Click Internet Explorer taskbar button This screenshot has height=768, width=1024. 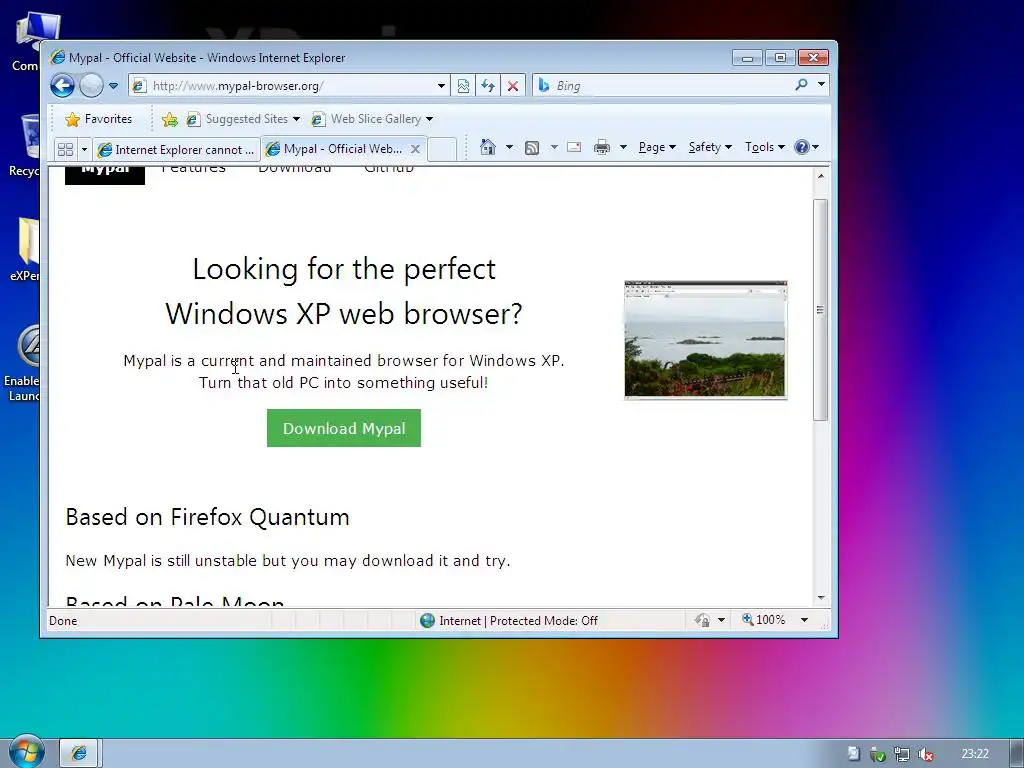[x=79, y=753]
